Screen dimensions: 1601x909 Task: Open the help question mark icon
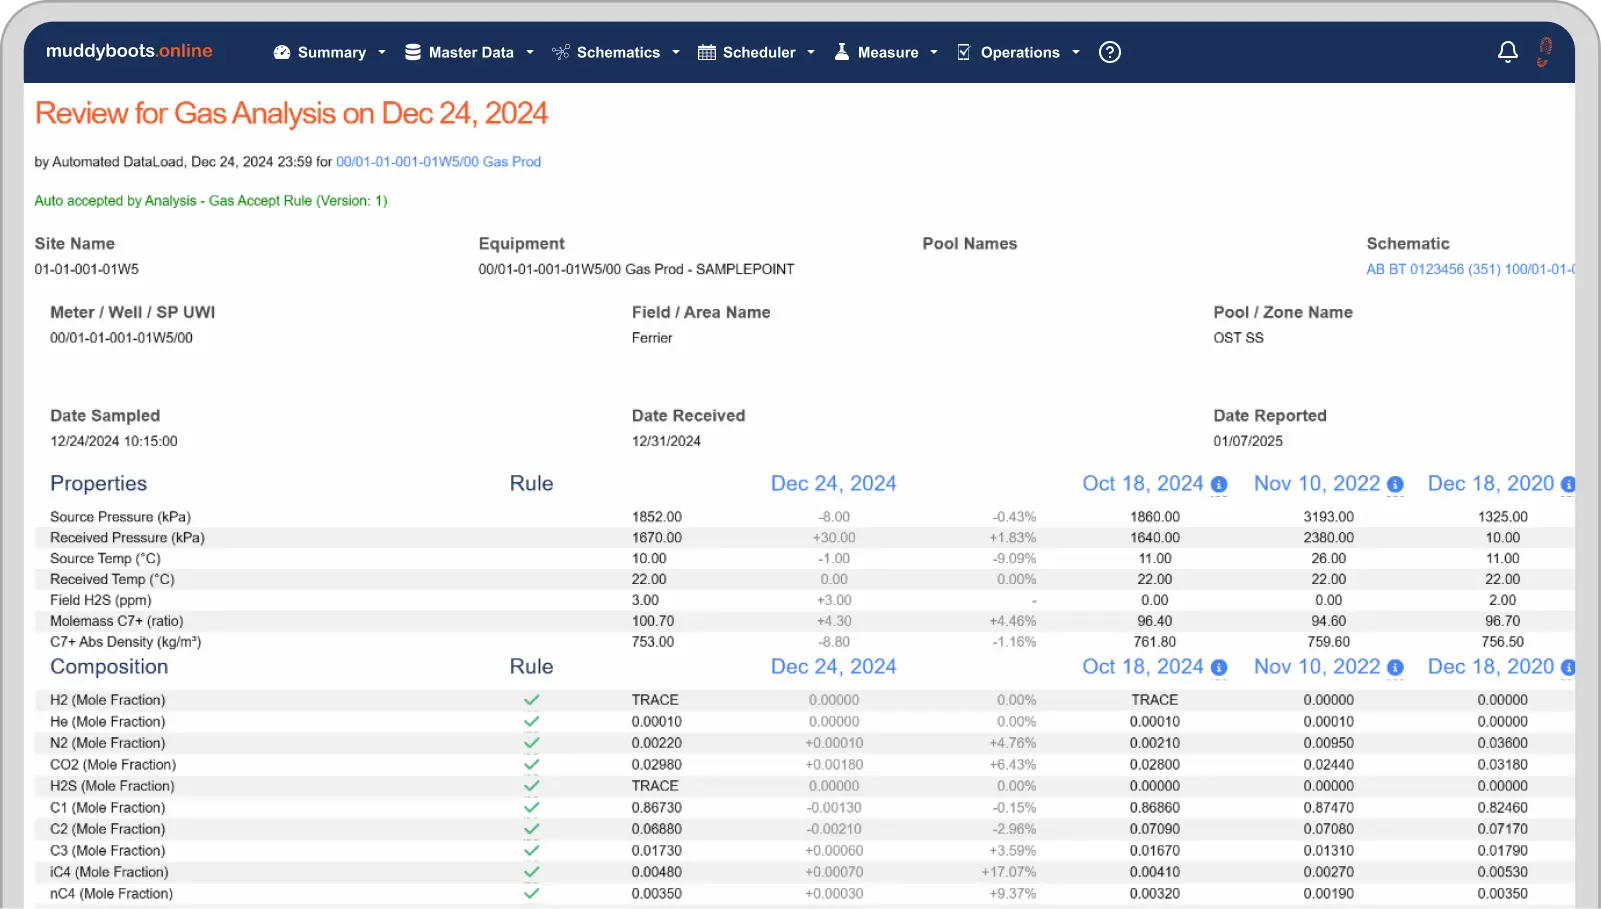1109,52
